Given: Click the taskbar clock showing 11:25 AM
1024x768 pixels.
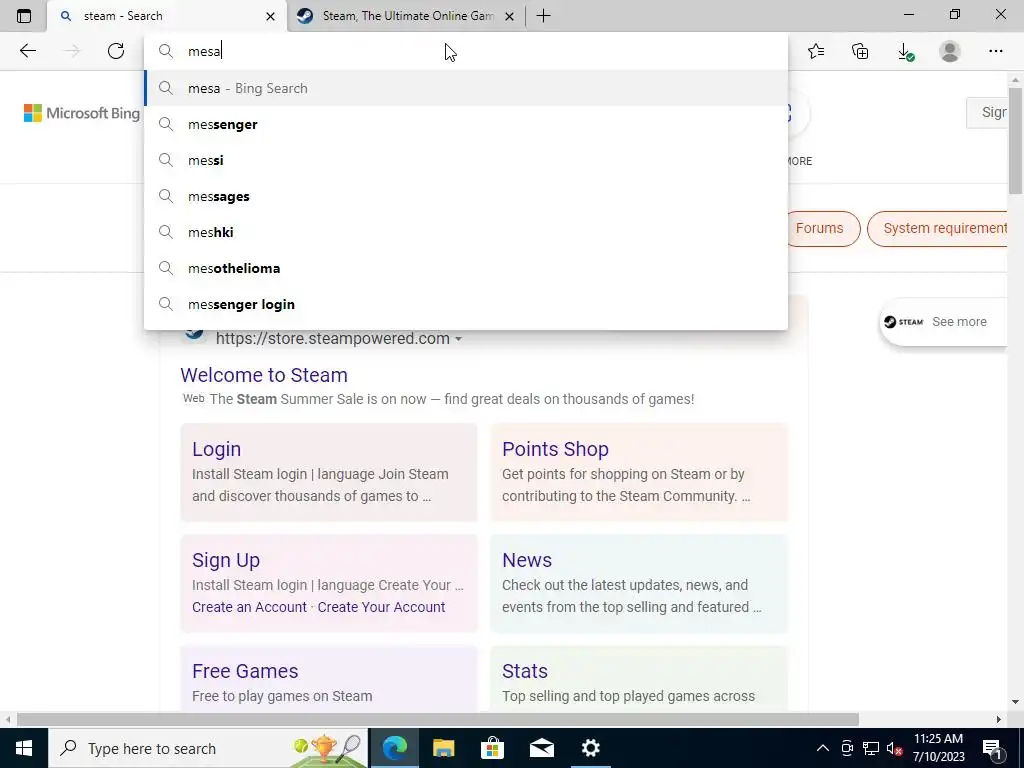Looking at the screenshot, I should point(938,748).
